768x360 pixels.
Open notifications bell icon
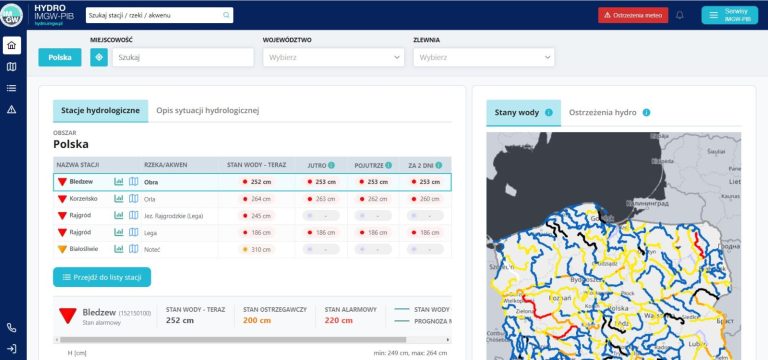[x=679, y=15]
